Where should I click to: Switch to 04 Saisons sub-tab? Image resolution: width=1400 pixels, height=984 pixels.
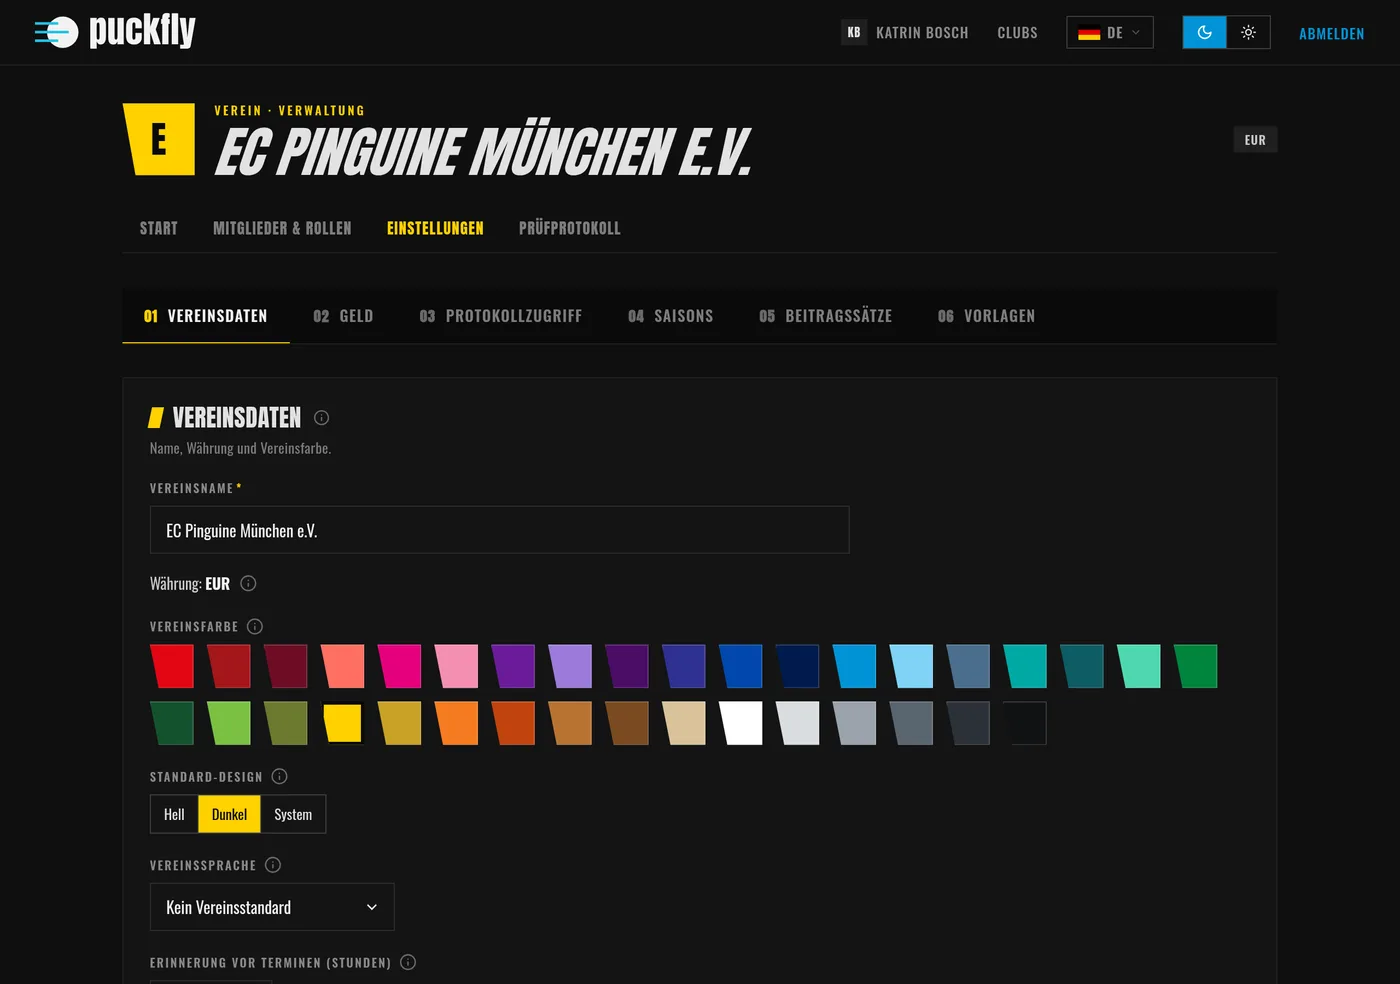coord(671,316)
